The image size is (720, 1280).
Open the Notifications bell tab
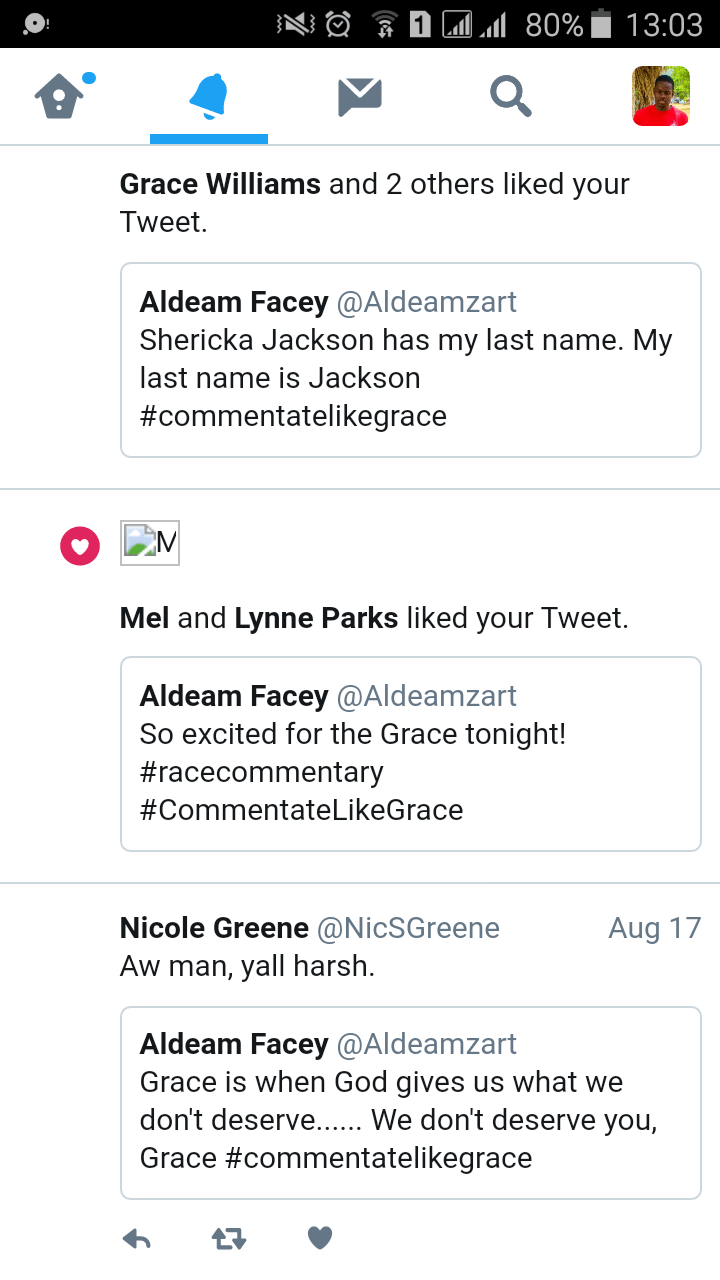coord(209,97)
